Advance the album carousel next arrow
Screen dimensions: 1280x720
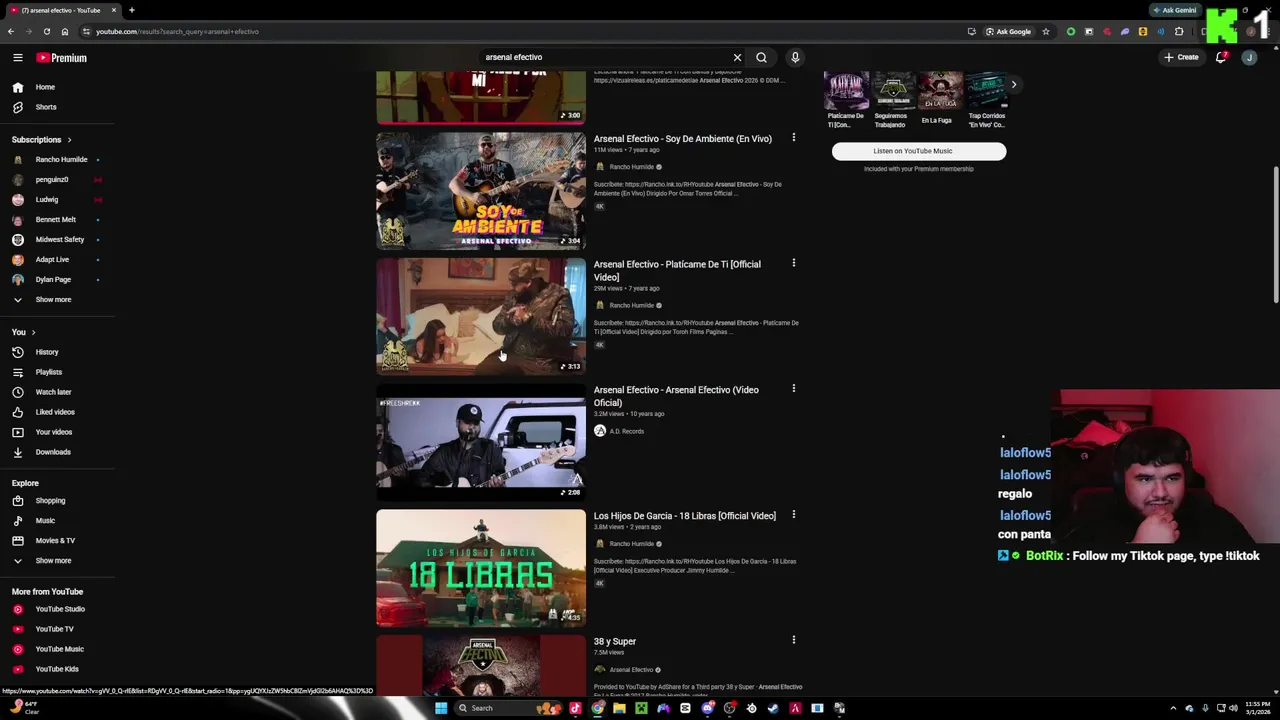click(1013, 84)
